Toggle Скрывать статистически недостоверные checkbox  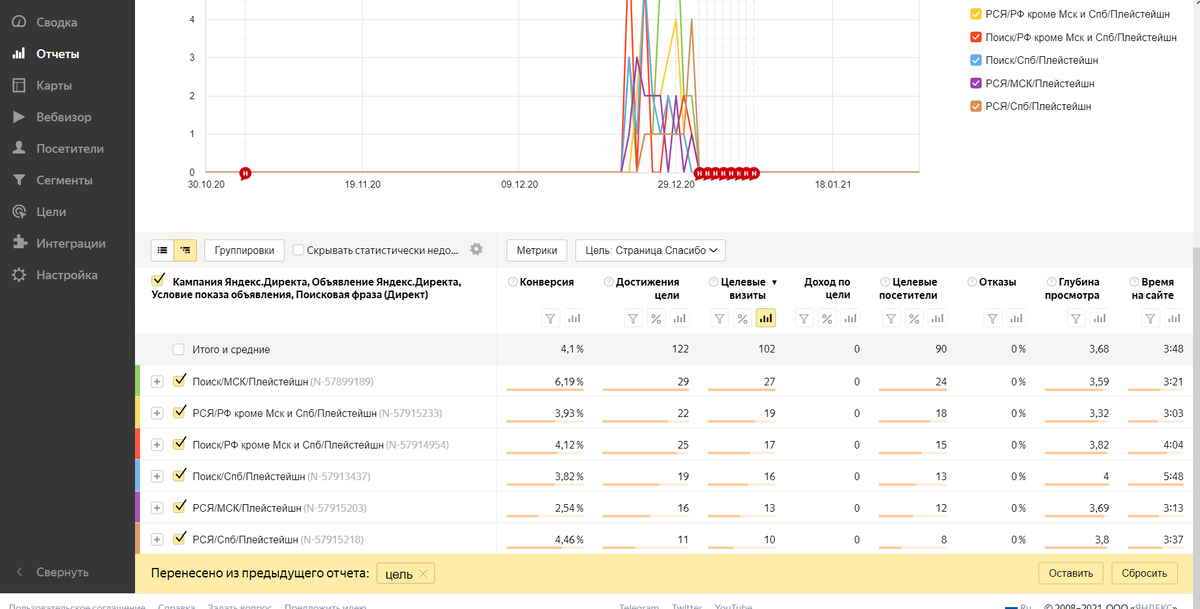[x=298, y=250]
